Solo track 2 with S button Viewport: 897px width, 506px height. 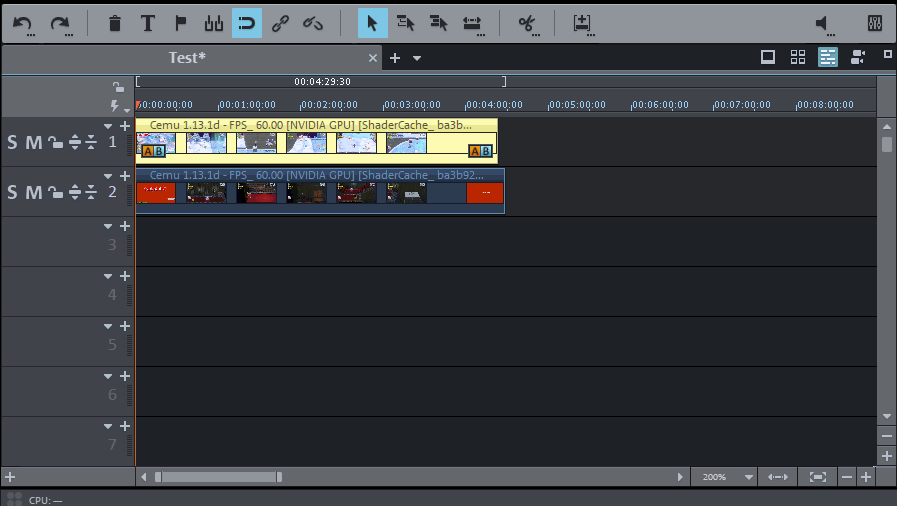click(12, 192)
